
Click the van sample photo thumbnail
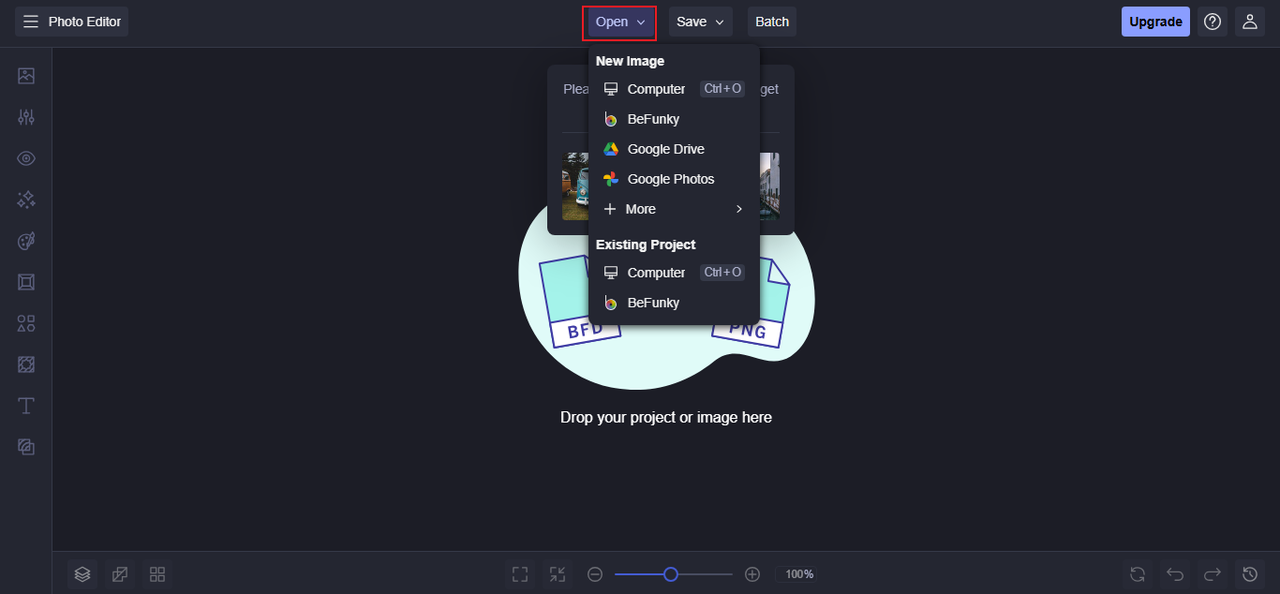[575, 186]
